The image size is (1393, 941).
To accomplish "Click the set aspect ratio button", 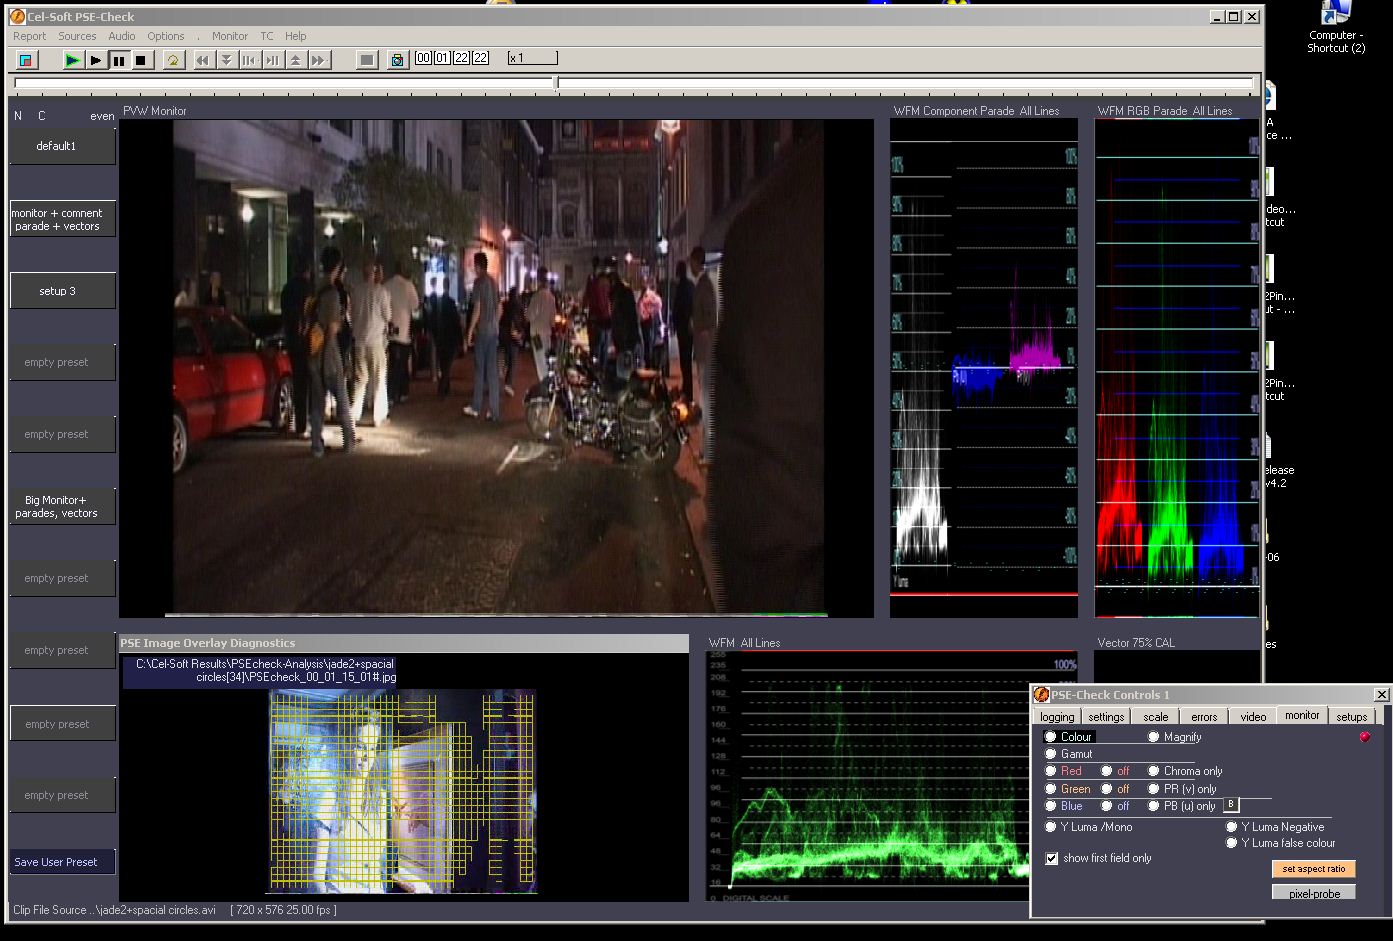I will pos(1313,869).
